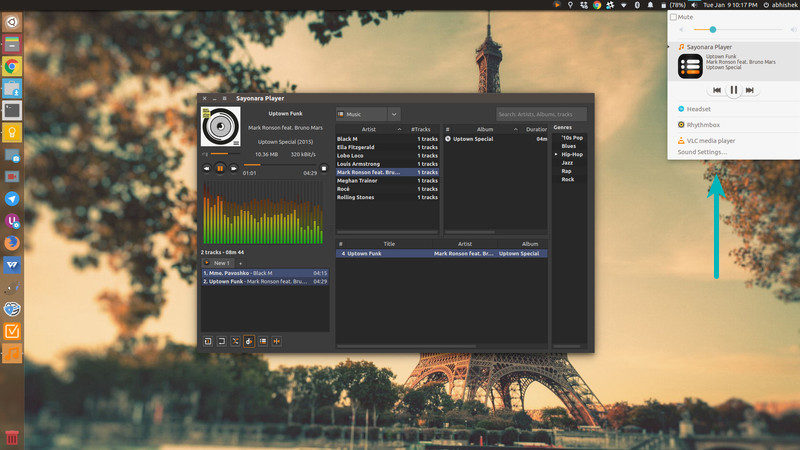The image size is (800, 450).
Task: Toggle repeat-all button in playlist toolbar
Action: click(x=221, y=341)
